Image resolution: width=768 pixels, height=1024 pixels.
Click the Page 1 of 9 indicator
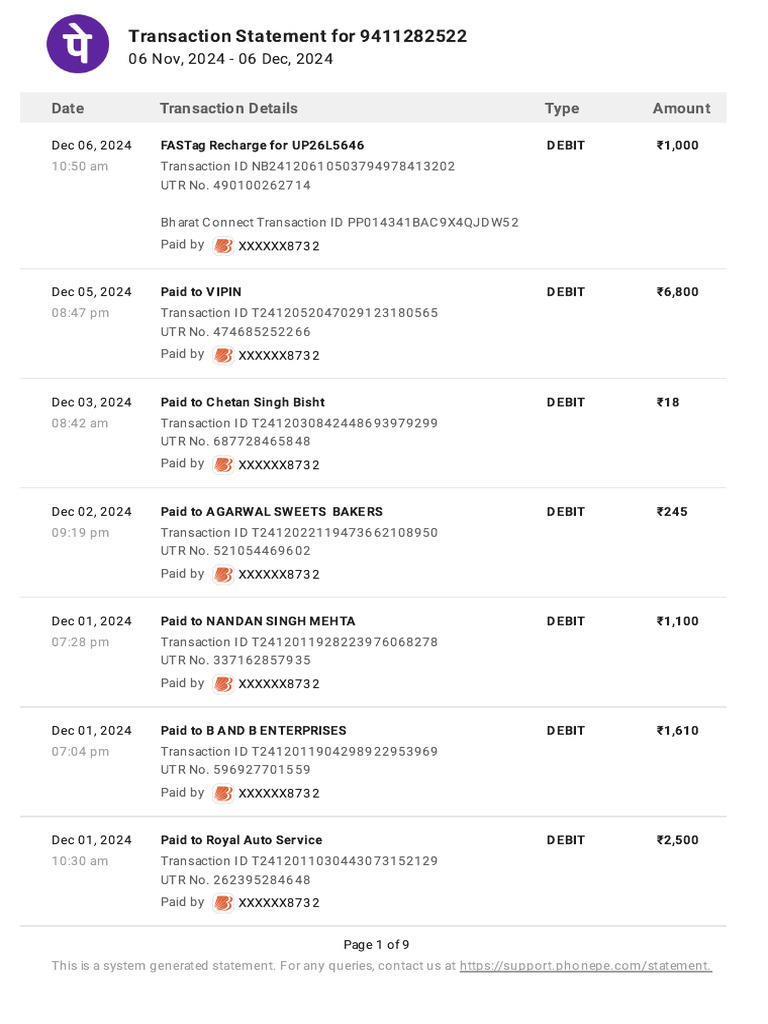point(376,944)
